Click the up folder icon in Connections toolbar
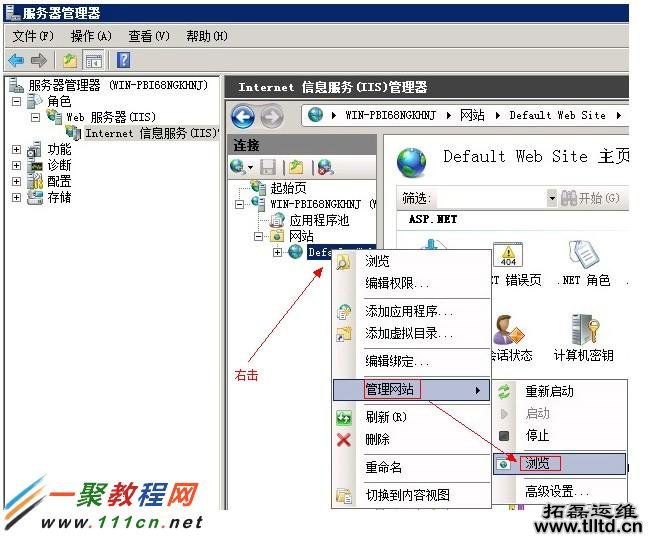Viewport: 648px width, 540px height. click(x=296, y=167)
